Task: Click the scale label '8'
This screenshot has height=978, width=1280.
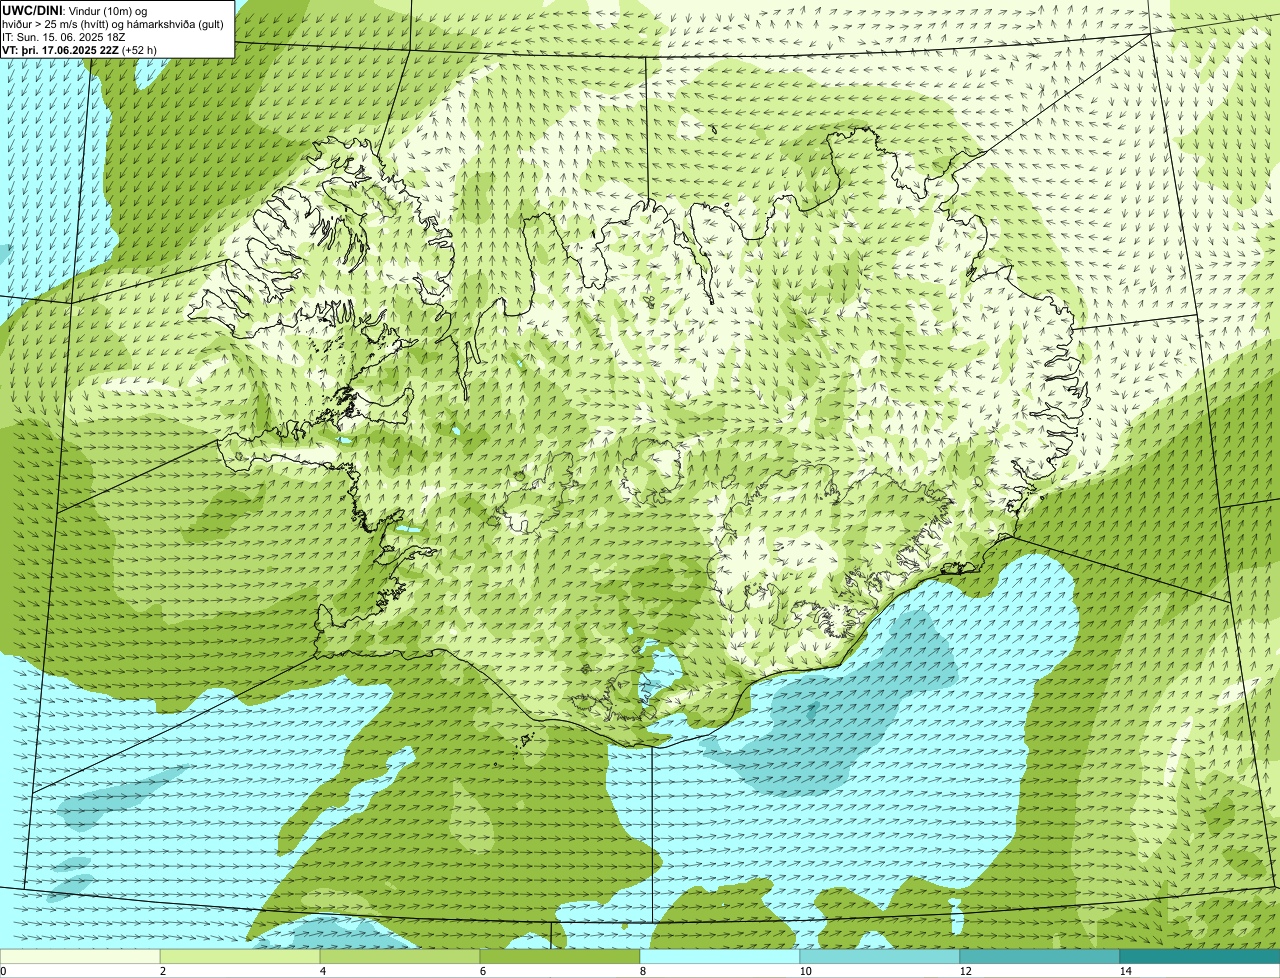Action: click(643, 971)
